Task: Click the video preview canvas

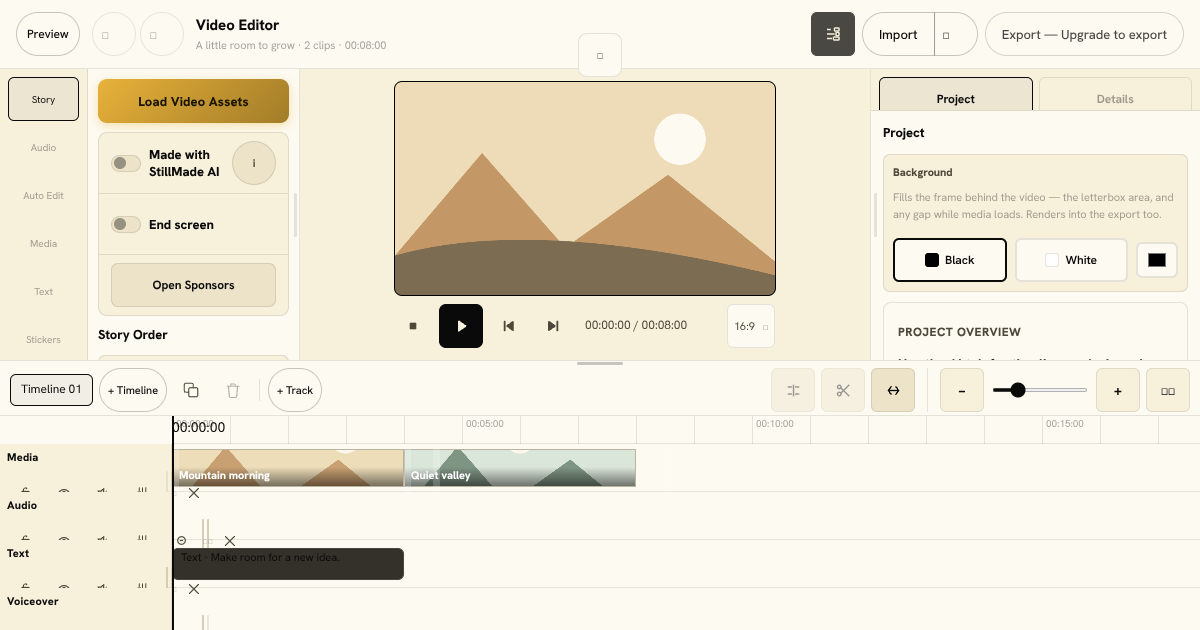Action: 585,189
